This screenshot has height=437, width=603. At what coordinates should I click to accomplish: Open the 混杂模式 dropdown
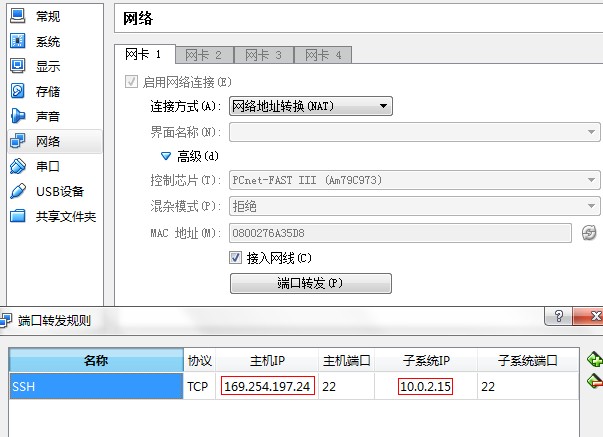click(414, 206)
